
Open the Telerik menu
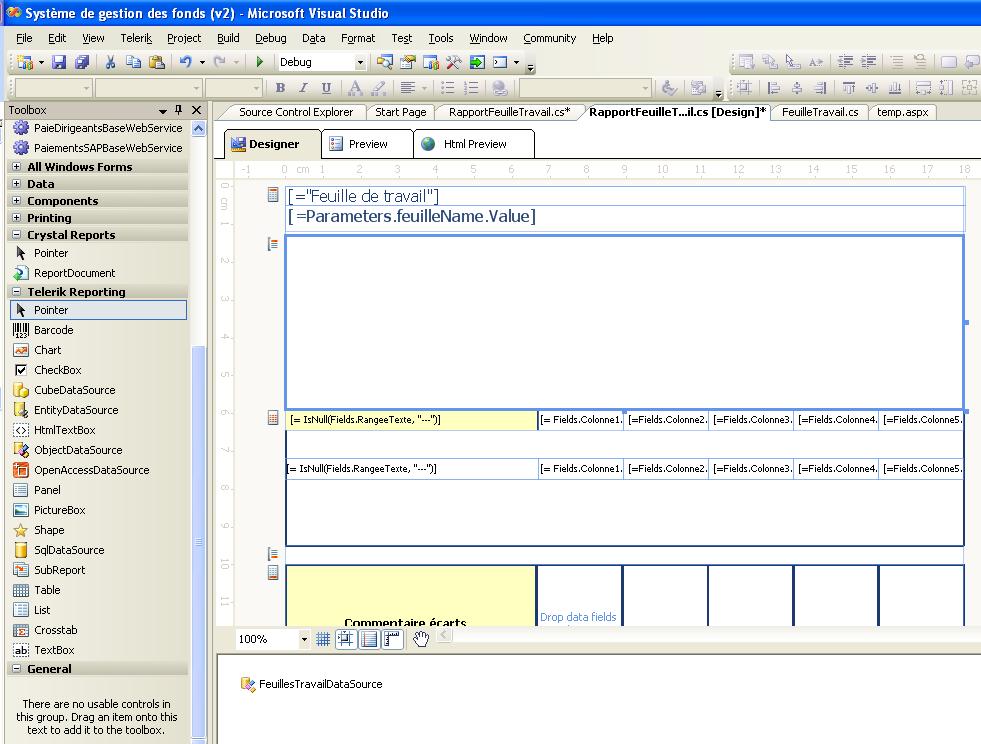(135, 38)
